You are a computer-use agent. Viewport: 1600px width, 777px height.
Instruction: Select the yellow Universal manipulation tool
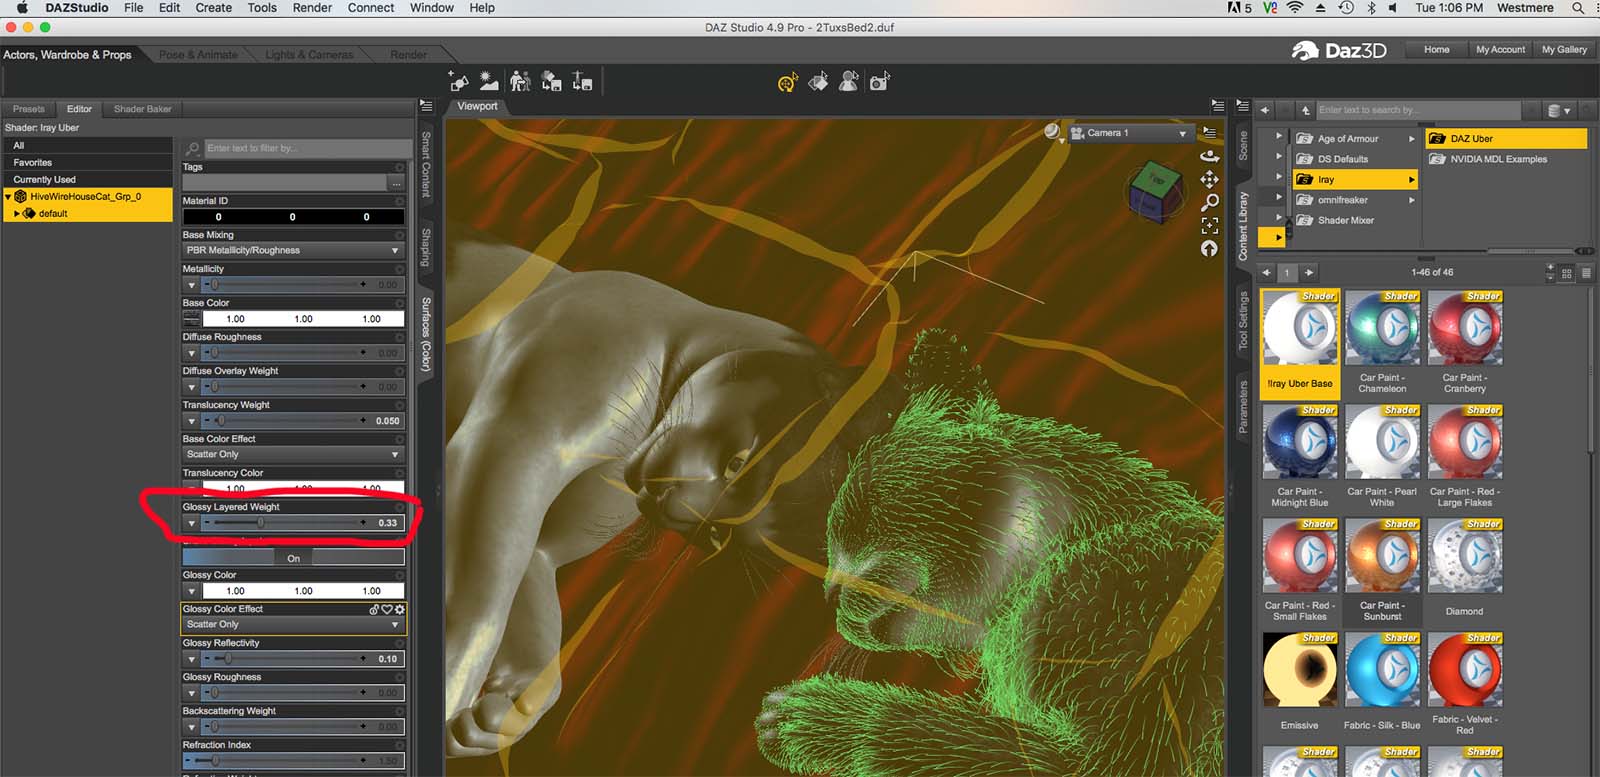pyautogui.click(x=787, y=83)
